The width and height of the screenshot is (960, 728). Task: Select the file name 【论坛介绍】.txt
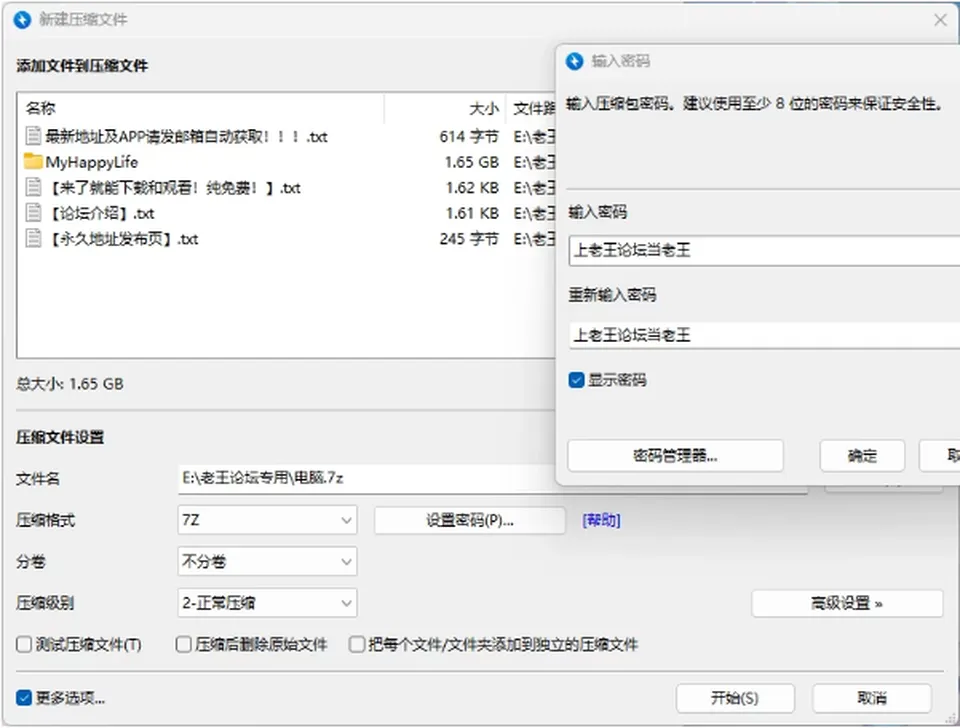pyautogui.click(x=100, y=214)
